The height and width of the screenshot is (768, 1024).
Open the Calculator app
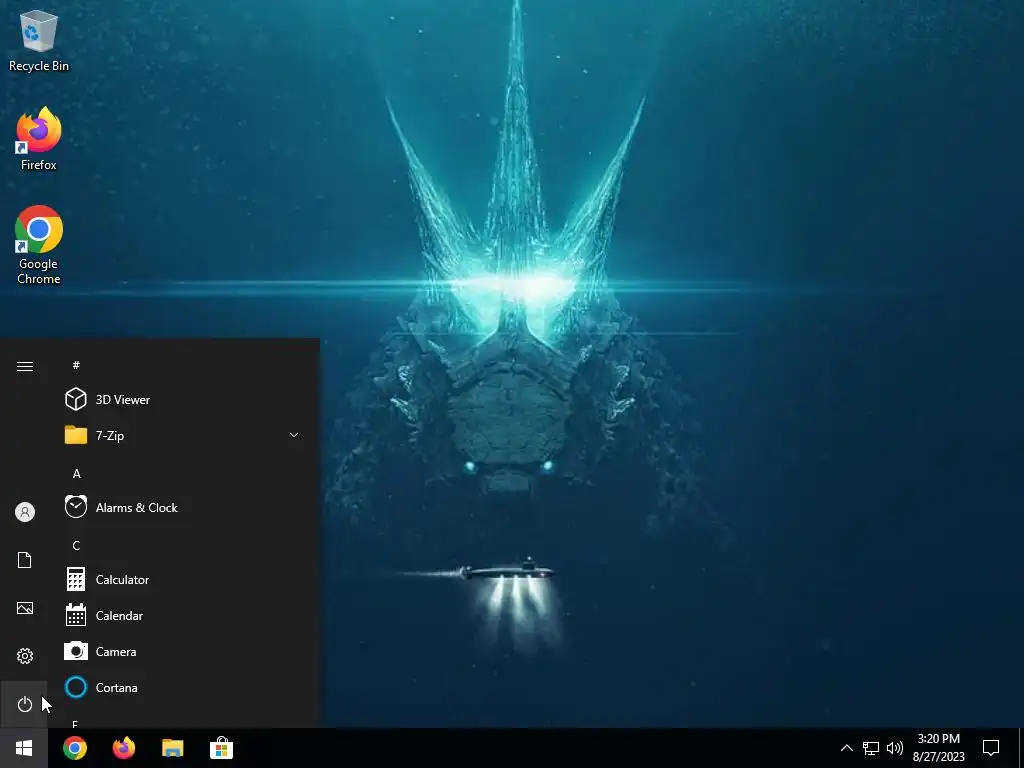coord(184,579)
